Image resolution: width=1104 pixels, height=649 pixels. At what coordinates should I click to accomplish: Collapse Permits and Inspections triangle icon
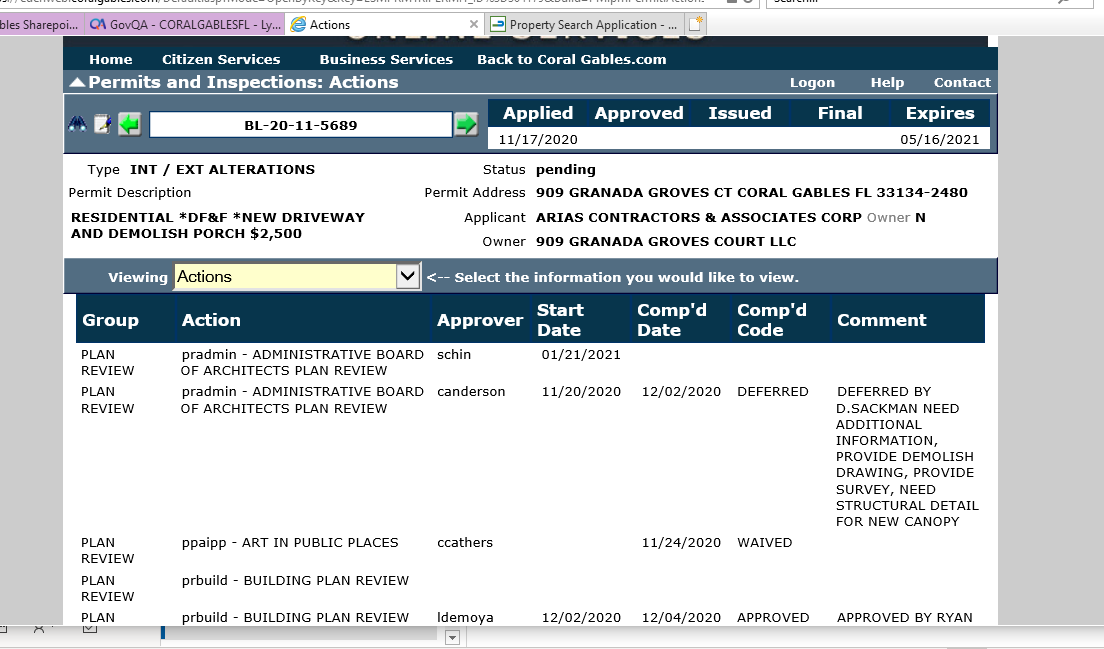[x=76, y=82]
